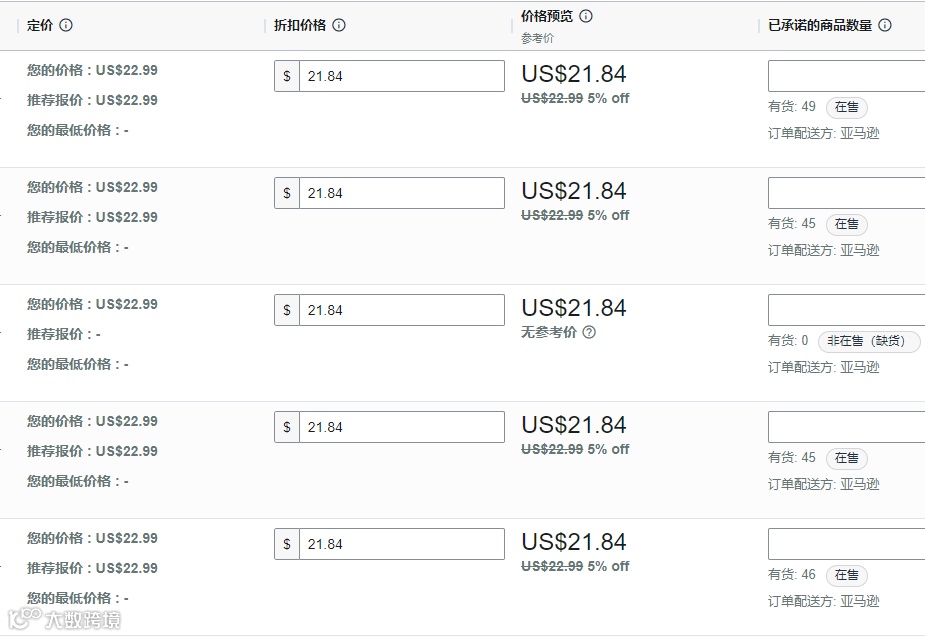Click the committed quantity field in third row
This screenshot has width=925, height=637.
pos(846,310)
